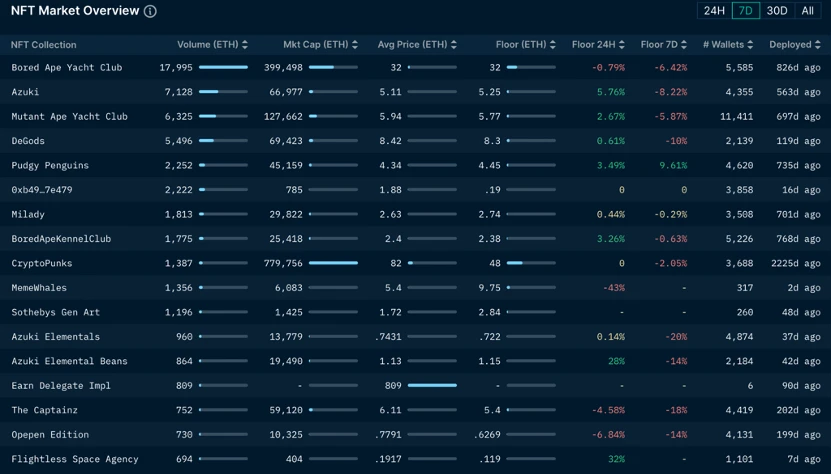Open the CryptoPunks collection row
This screenshot has height=474, width=832.
point(42,264)
